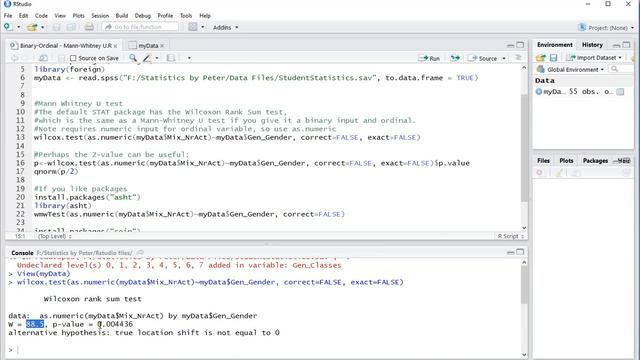Minimize the source editor pane
Image resolution: width=640 pixels, height=360 pixels.
coord(510,45)
